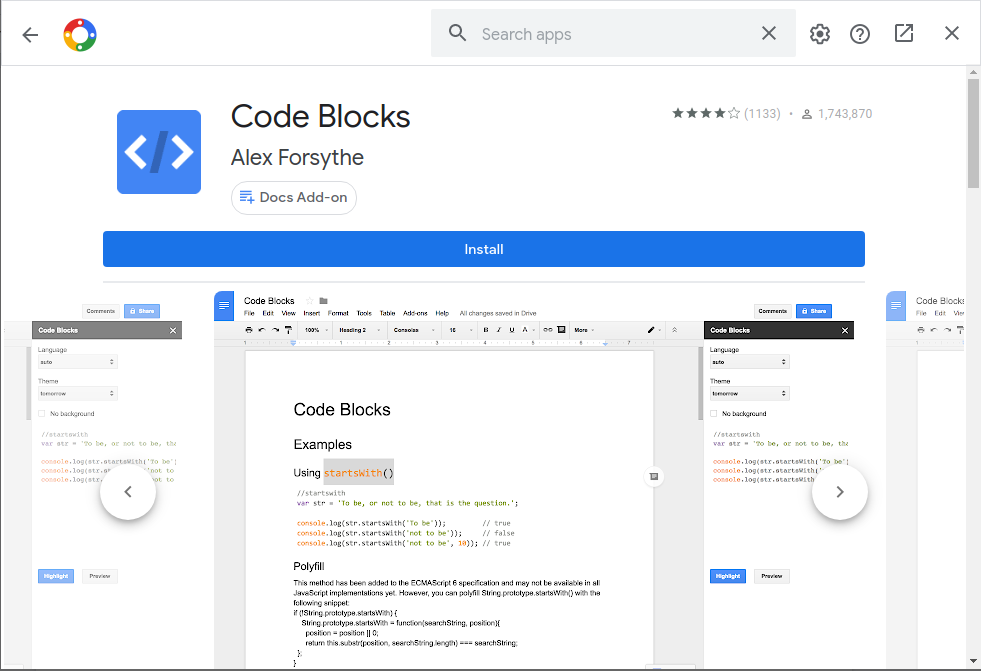Close the faded gray Code Blocks sidebar
The width and height of the screenshot is (981, 671).
point(173,330)
